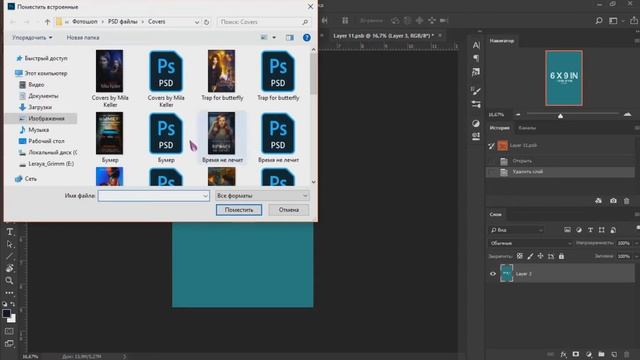Open the Brush Settings panel icon
Image resolution: width=640 pixels, height=360 pixels.
click(476, 90)
